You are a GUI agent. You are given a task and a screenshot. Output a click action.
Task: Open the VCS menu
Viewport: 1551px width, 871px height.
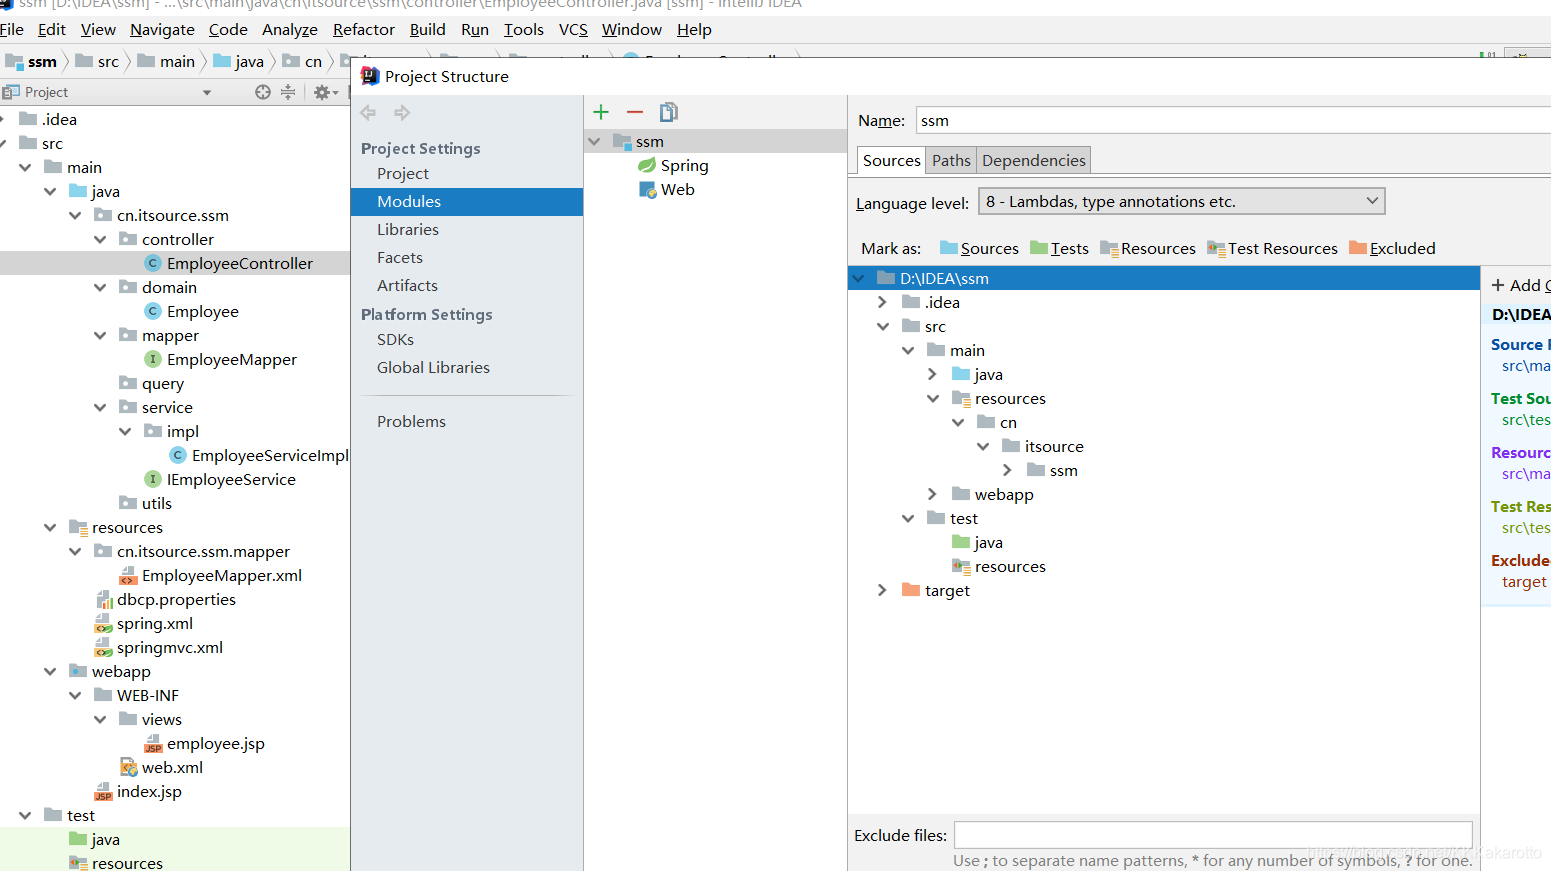coord(573,30)
